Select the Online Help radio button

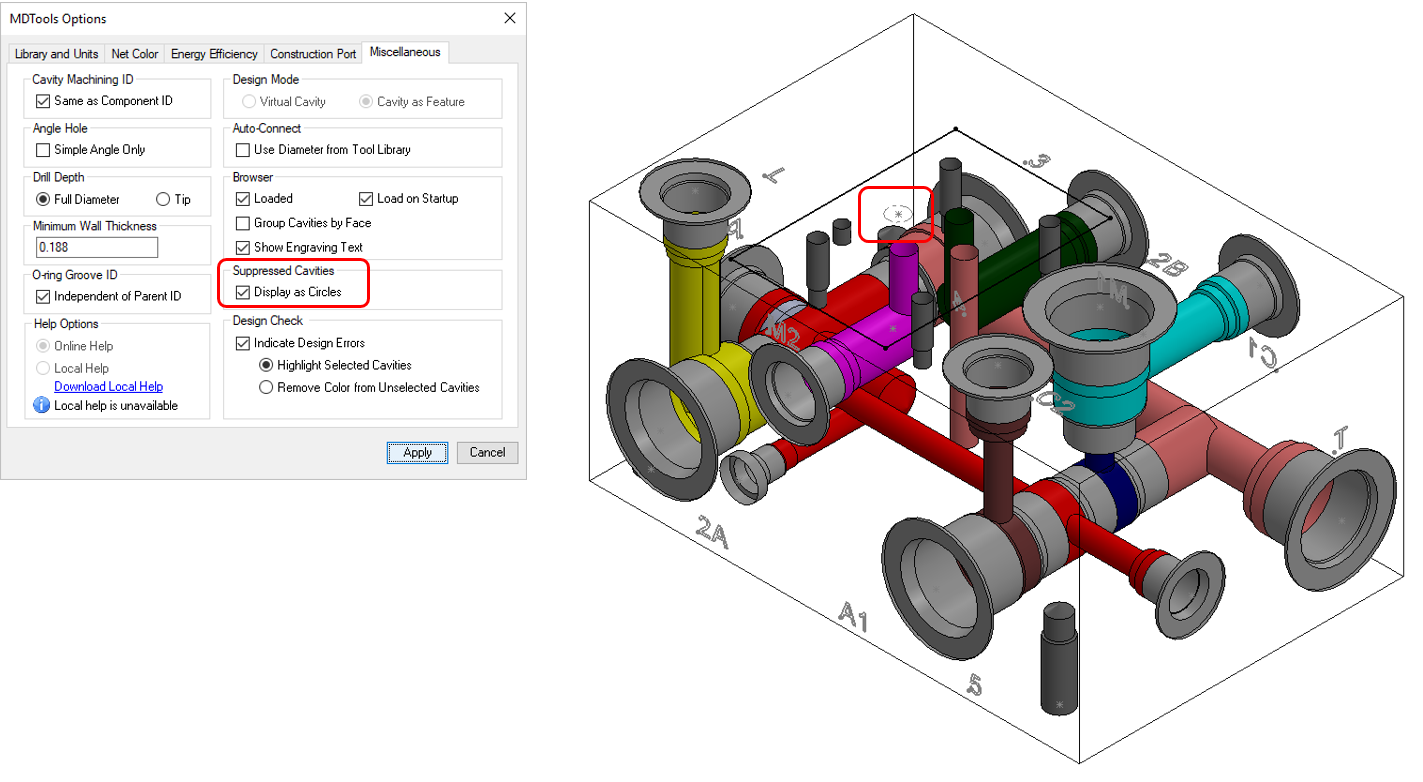pyautogui.click(x=43, y=346)
